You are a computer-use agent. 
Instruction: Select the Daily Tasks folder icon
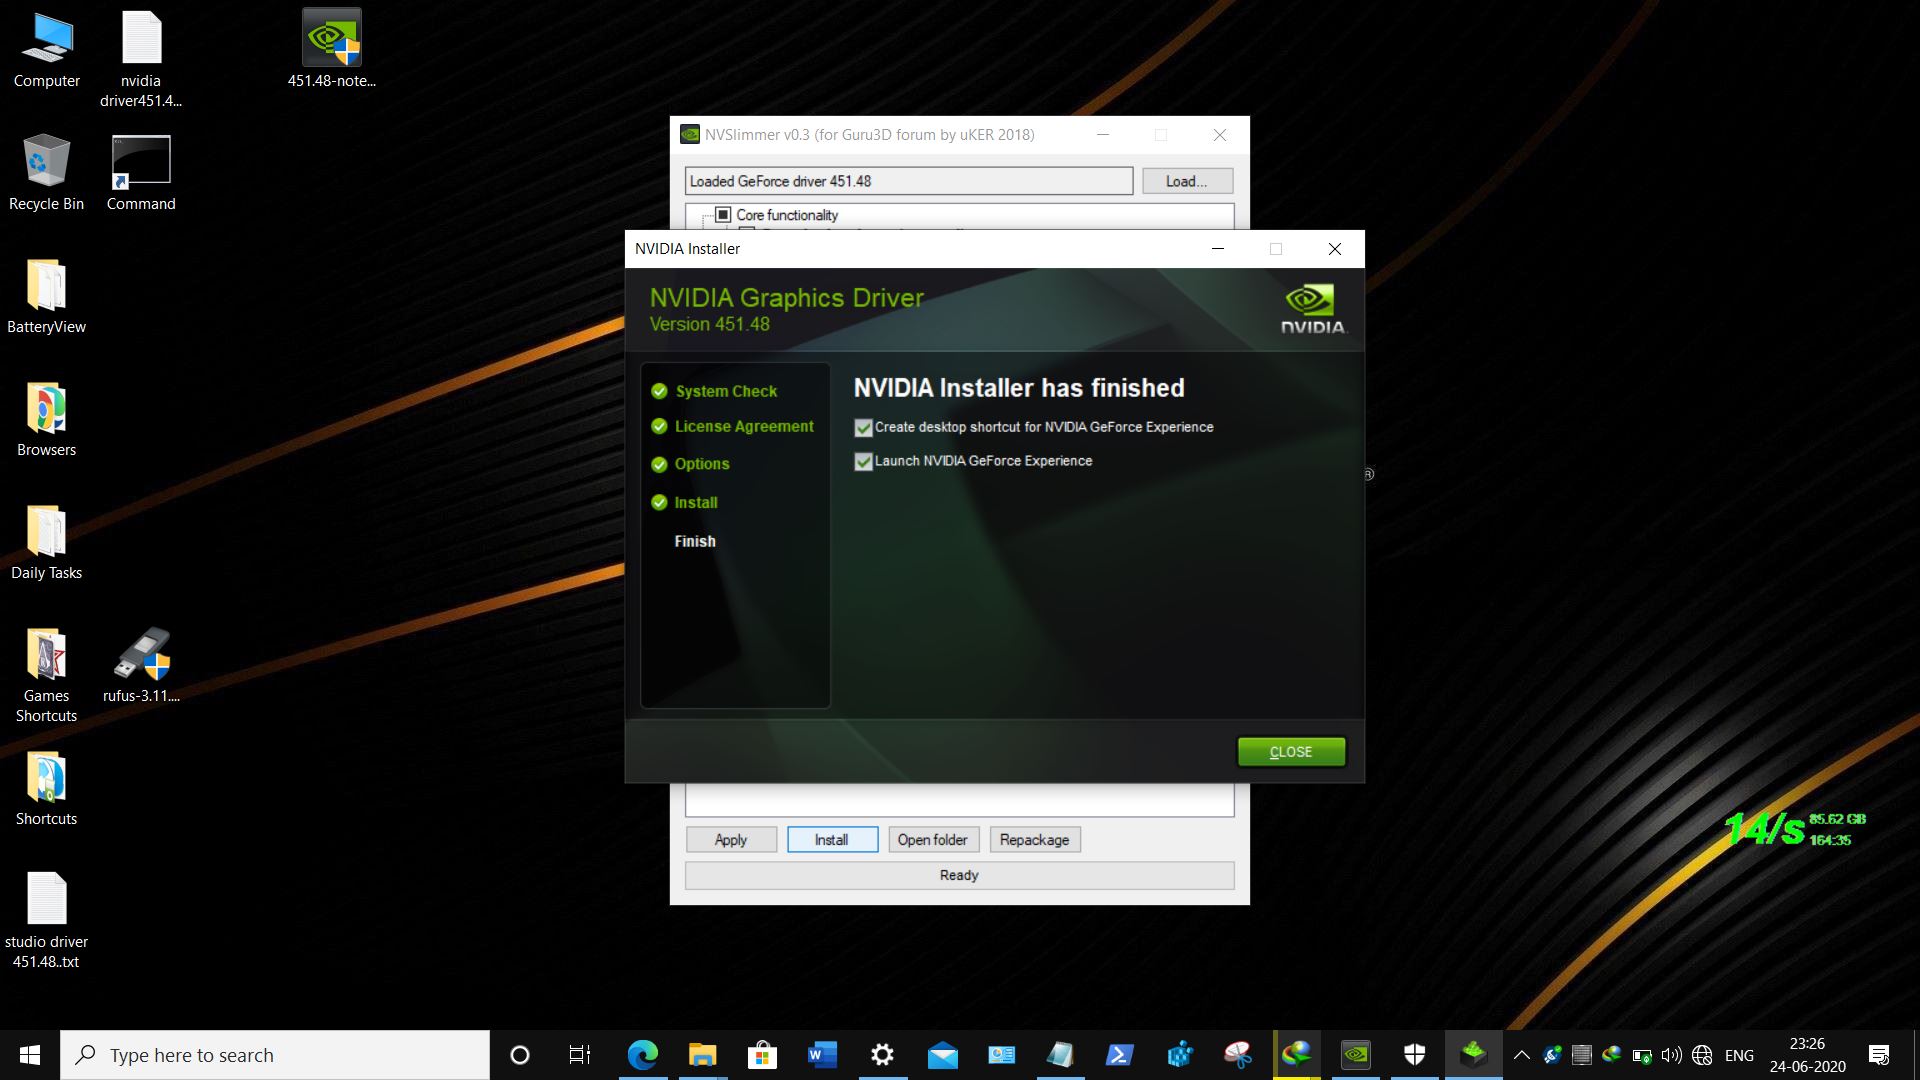pos(46,542)
